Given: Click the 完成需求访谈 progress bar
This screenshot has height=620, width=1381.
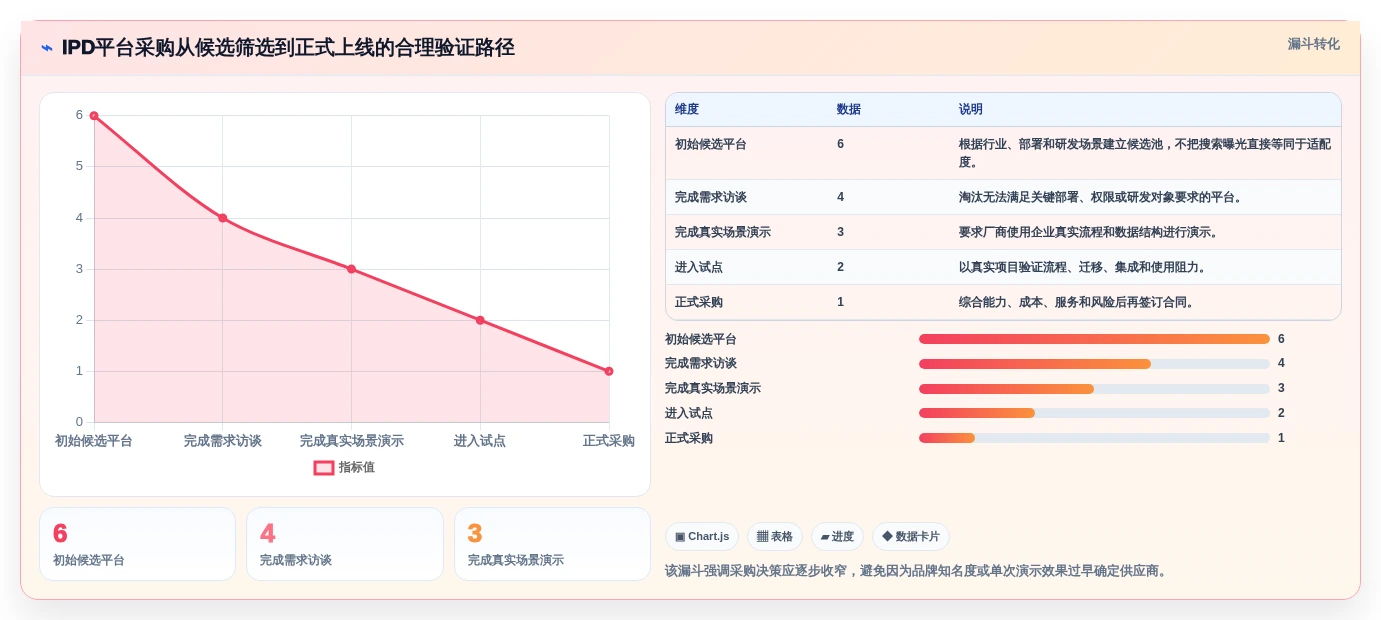Looking at the screenshot, I should click(1094, 364).
